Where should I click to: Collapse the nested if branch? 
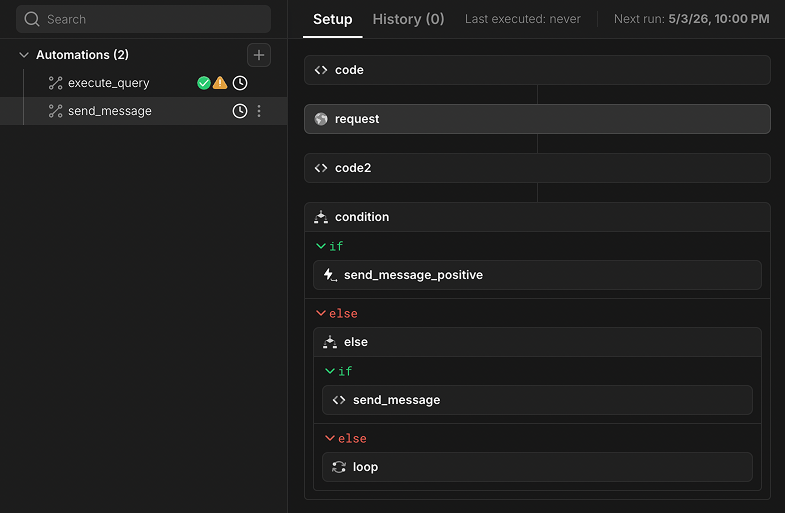coord(330,371)
